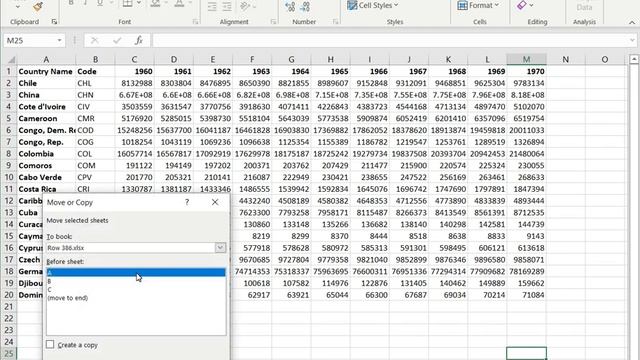Click the cell with value 8.18E+08
Viewport: 640px width, 360px height.
click(x=527, y=95)
